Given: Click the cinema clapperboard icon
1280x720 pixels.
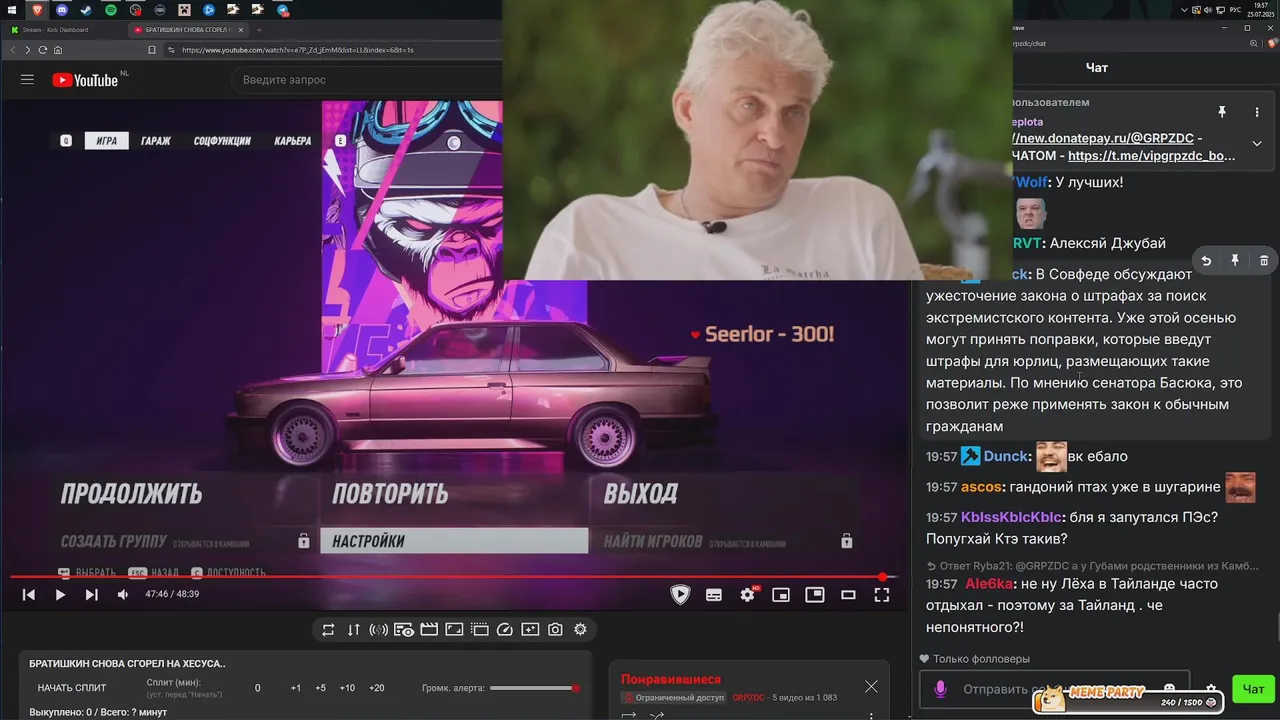Looking at the screenshot, I should click(x=429, y=629).
